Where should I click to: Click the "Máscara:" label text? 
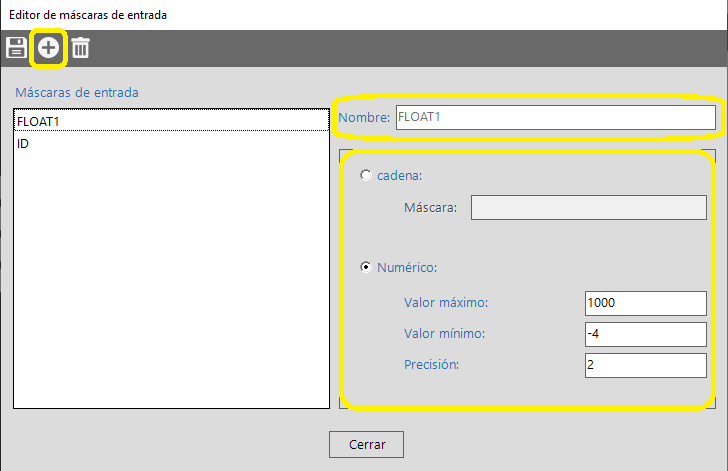tap(430, 207)
